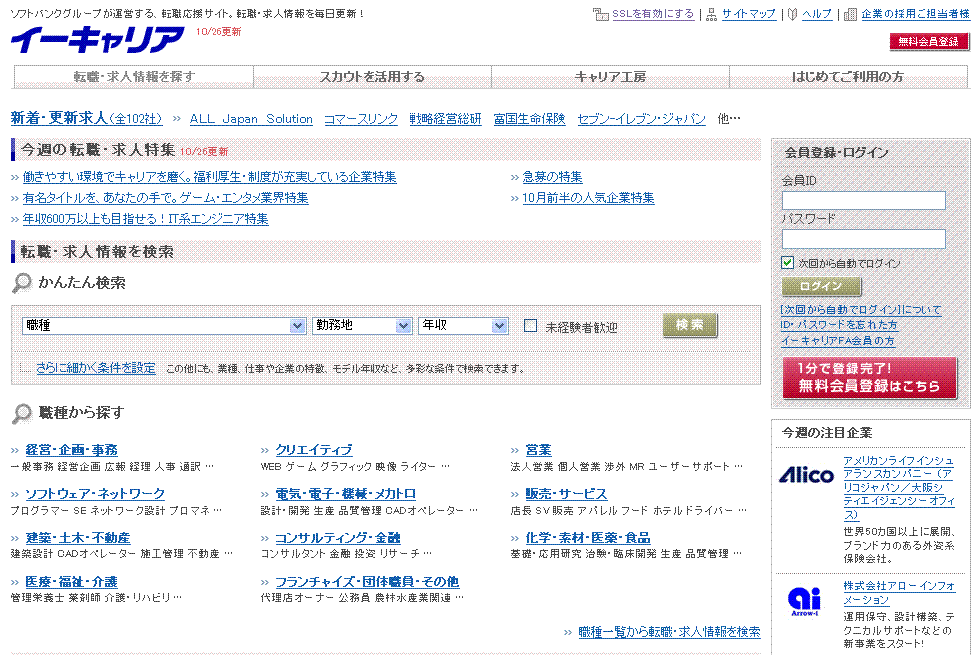Click the sitemap icon in header

[712, 14]
